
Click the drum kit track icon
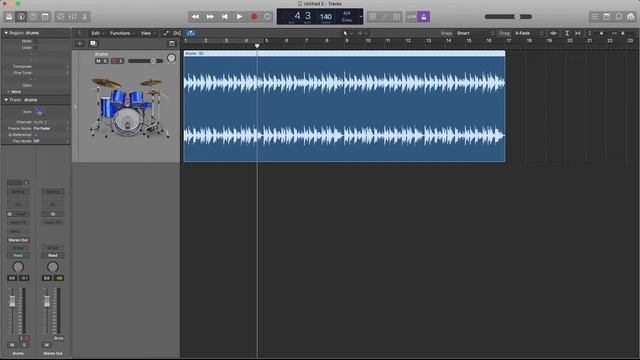coord(129,108)
